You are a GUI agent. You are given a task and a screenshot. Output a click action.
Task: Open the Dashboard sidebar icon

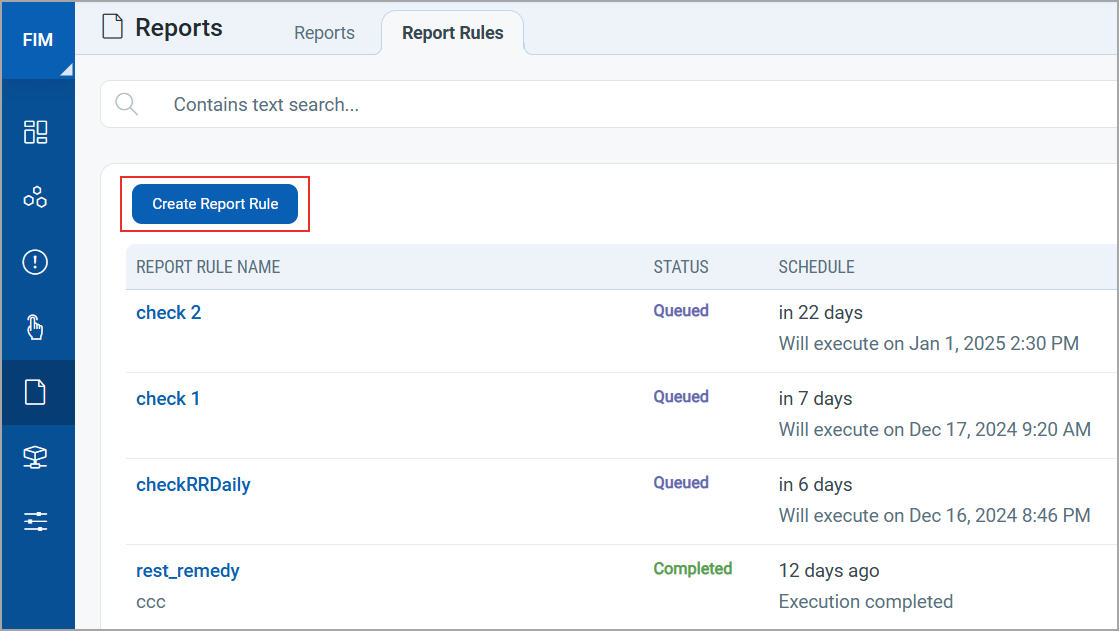coord(35,132)
